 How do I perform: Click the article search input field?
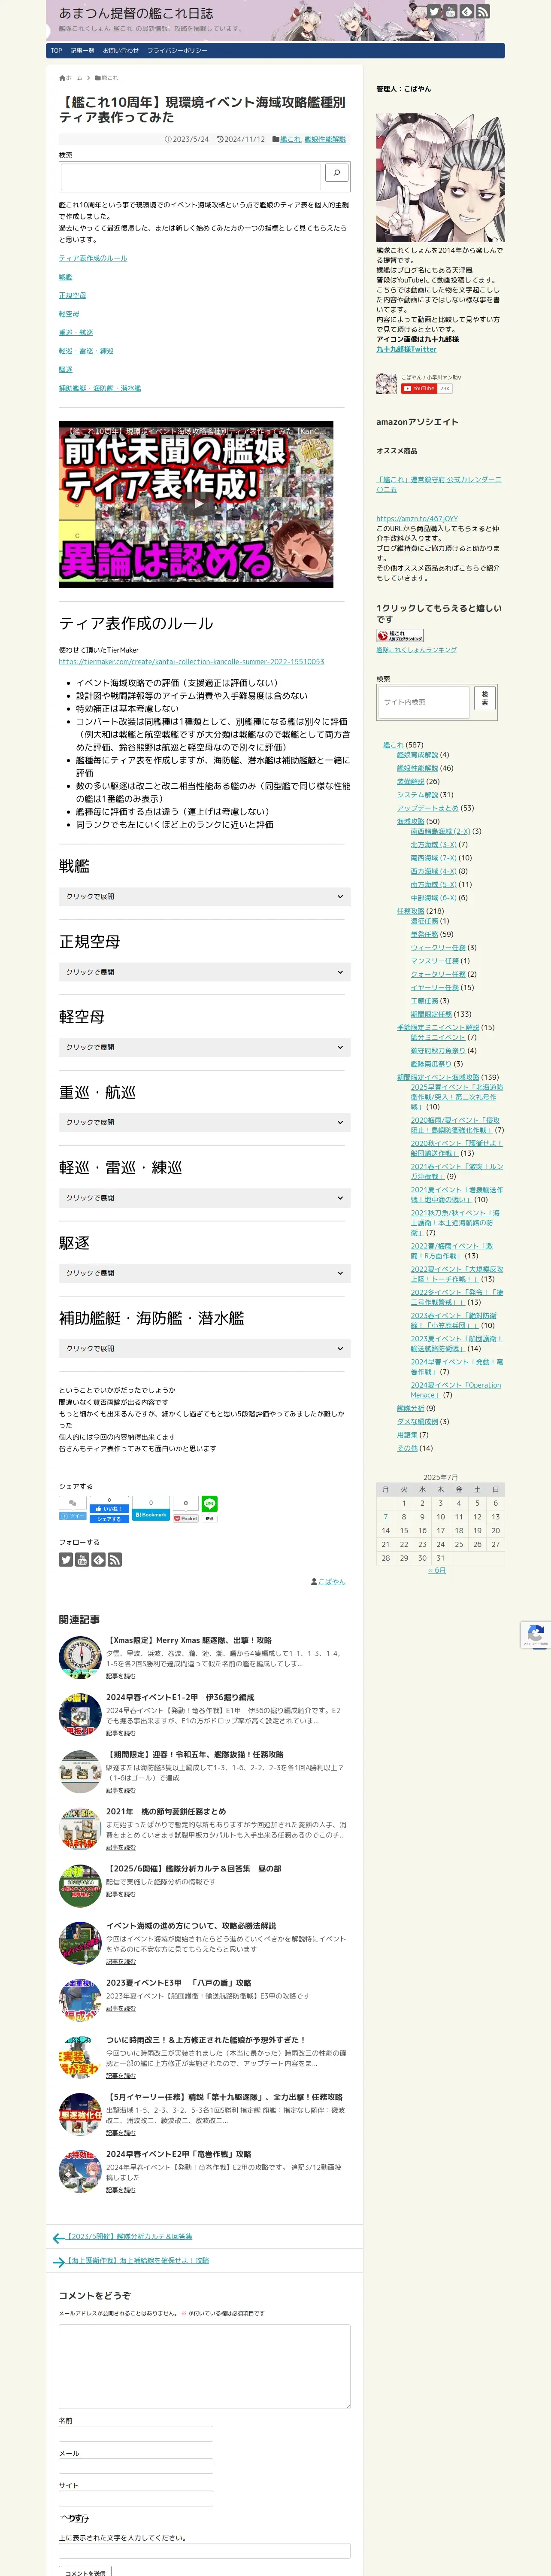[x=191, y=176]
